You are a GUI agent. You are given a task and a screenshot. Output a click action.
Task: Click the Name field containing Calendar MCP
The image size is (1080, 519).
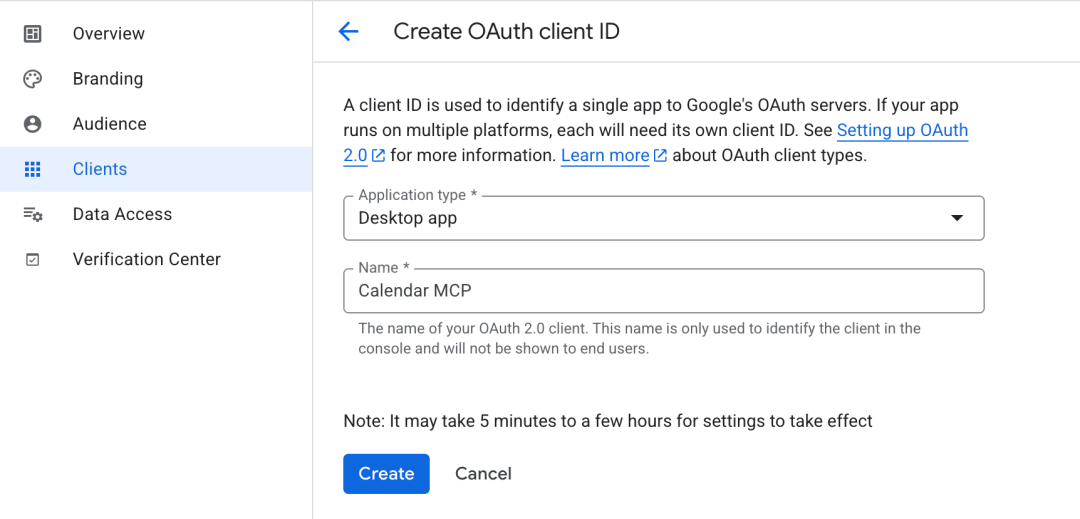(663, 290)
